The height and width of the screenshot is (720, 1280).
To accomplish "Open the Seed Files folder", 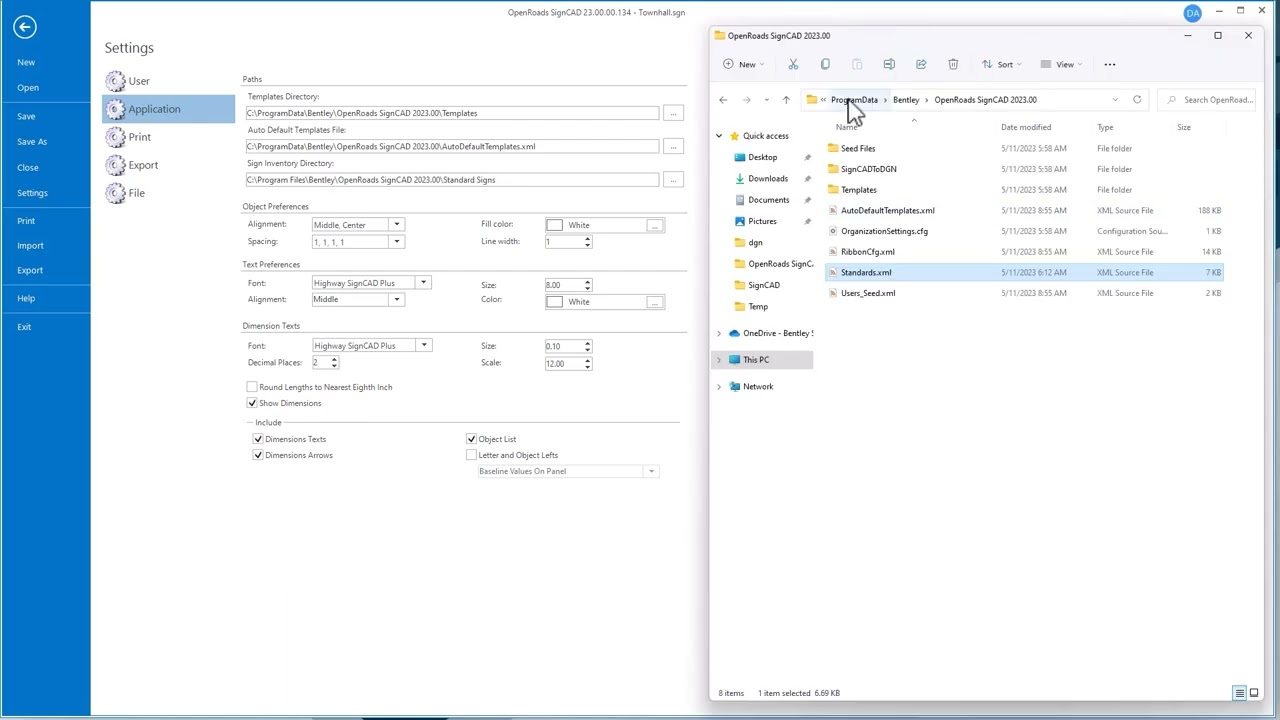I will (x=858, y=149).
